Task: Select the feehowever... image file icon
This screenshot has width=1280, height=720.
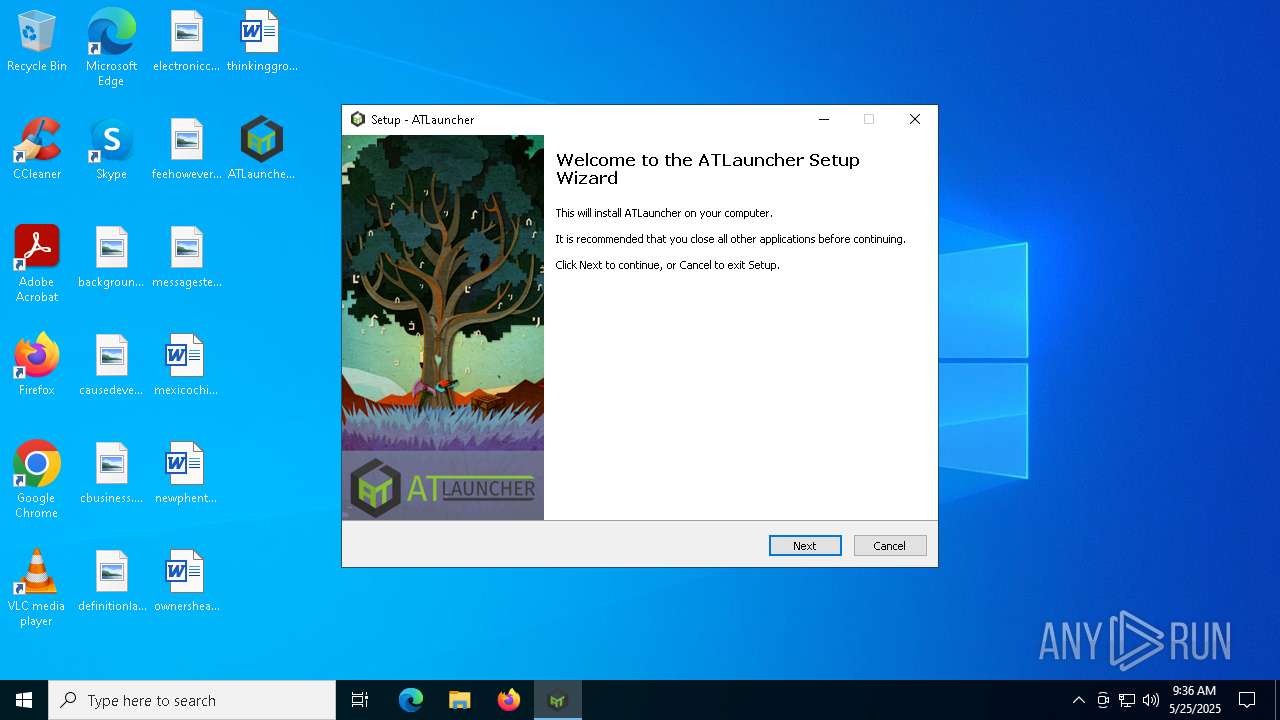Action: pos(186,150)
